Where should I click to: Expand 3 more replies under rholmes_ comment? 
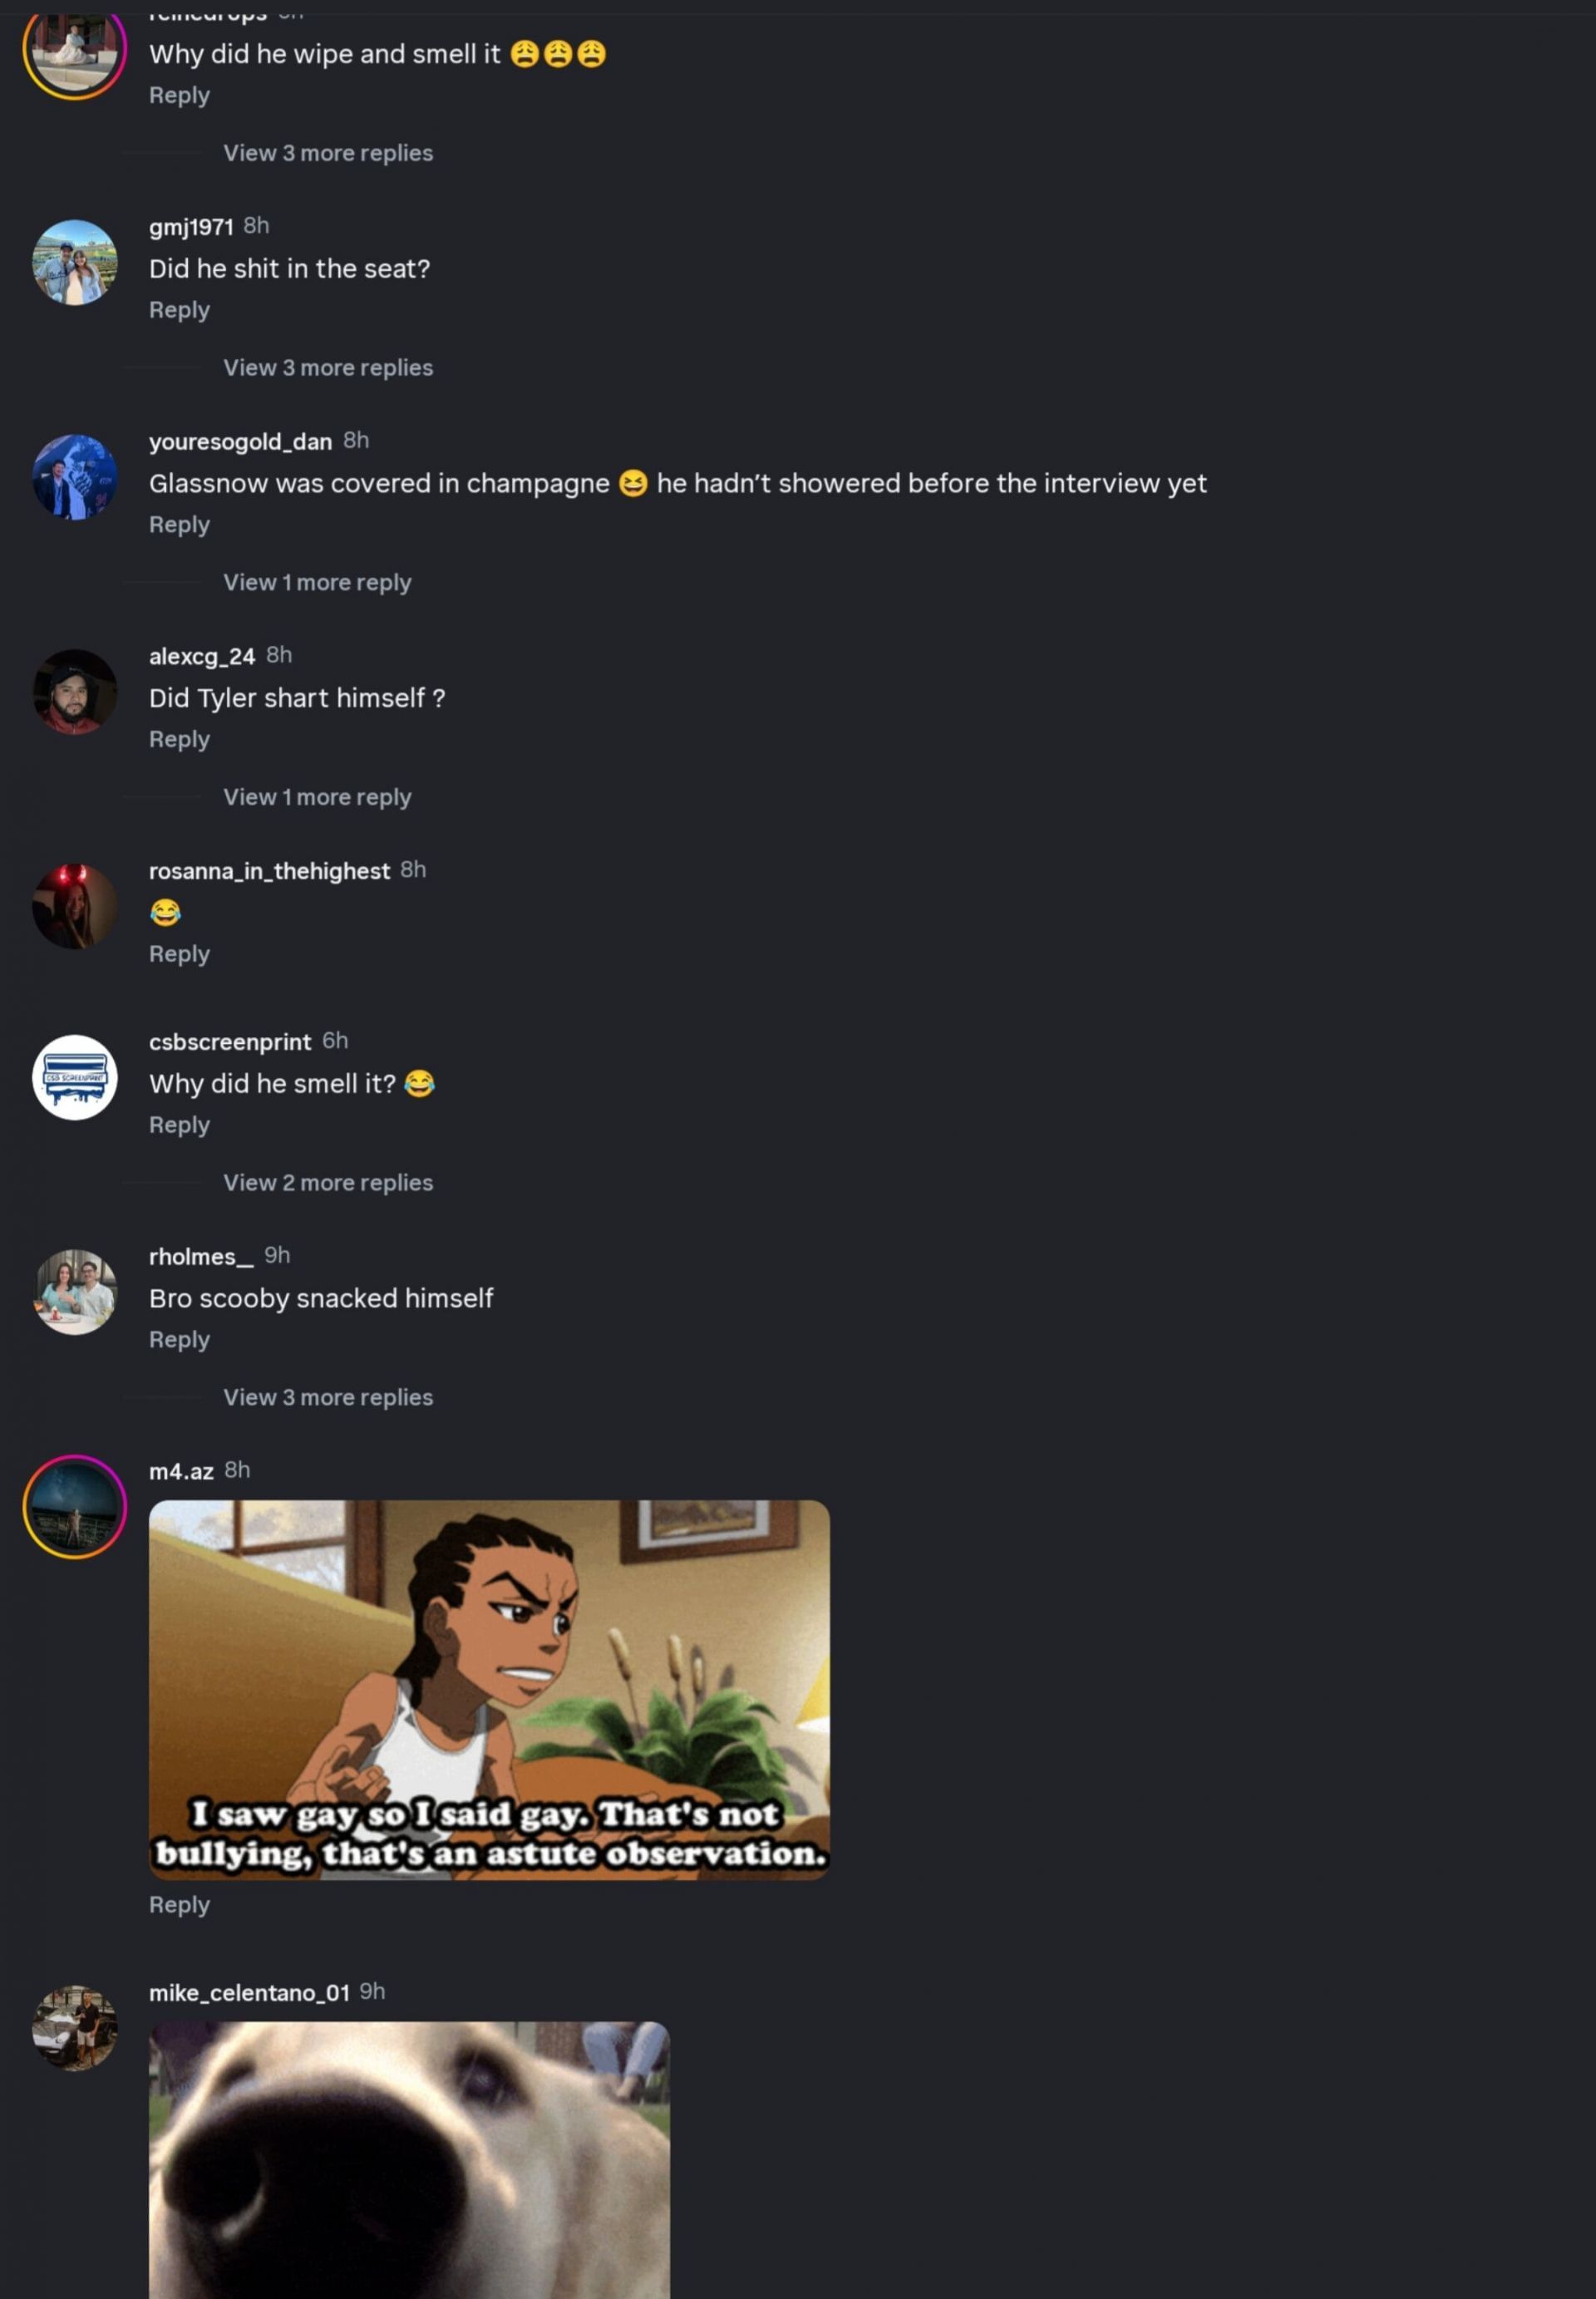coord(328,1397)
